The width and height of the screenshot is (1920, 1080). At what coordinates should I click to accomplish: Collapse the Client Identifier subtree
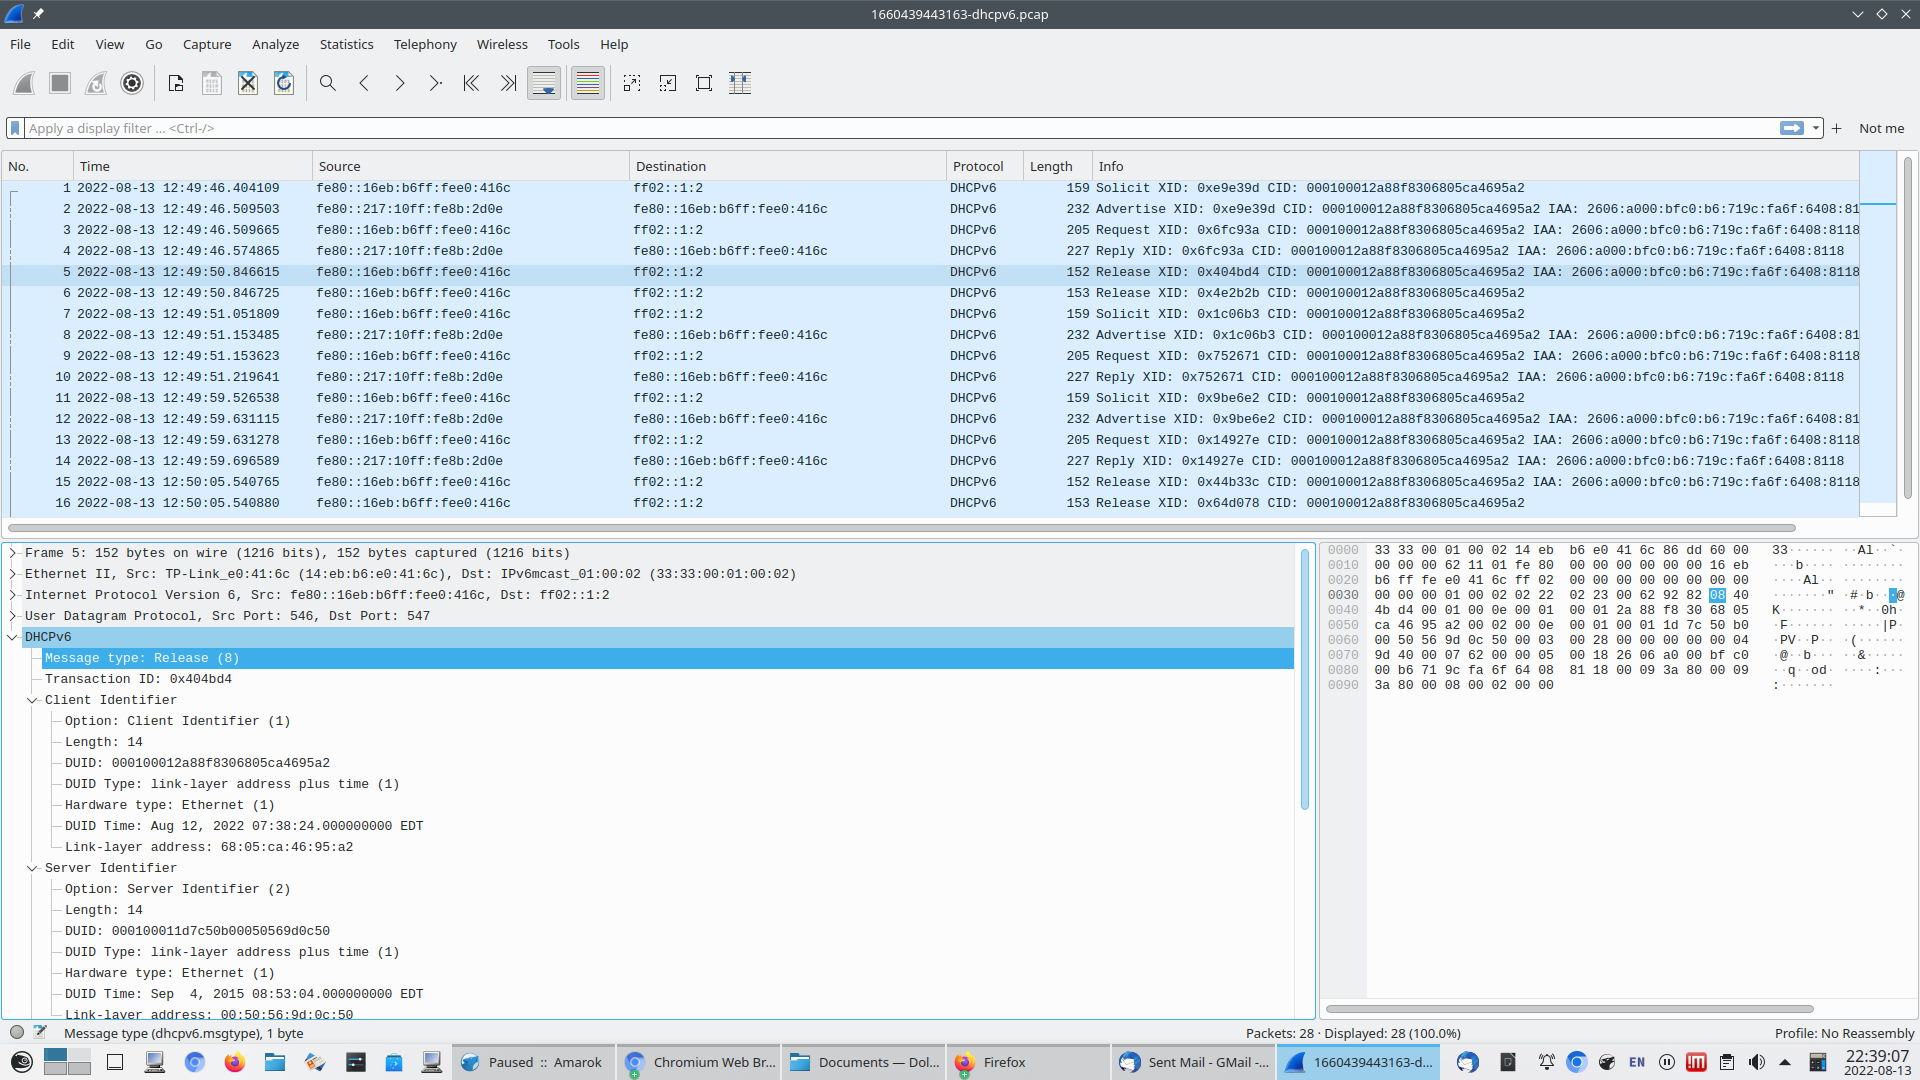(32, 700)
